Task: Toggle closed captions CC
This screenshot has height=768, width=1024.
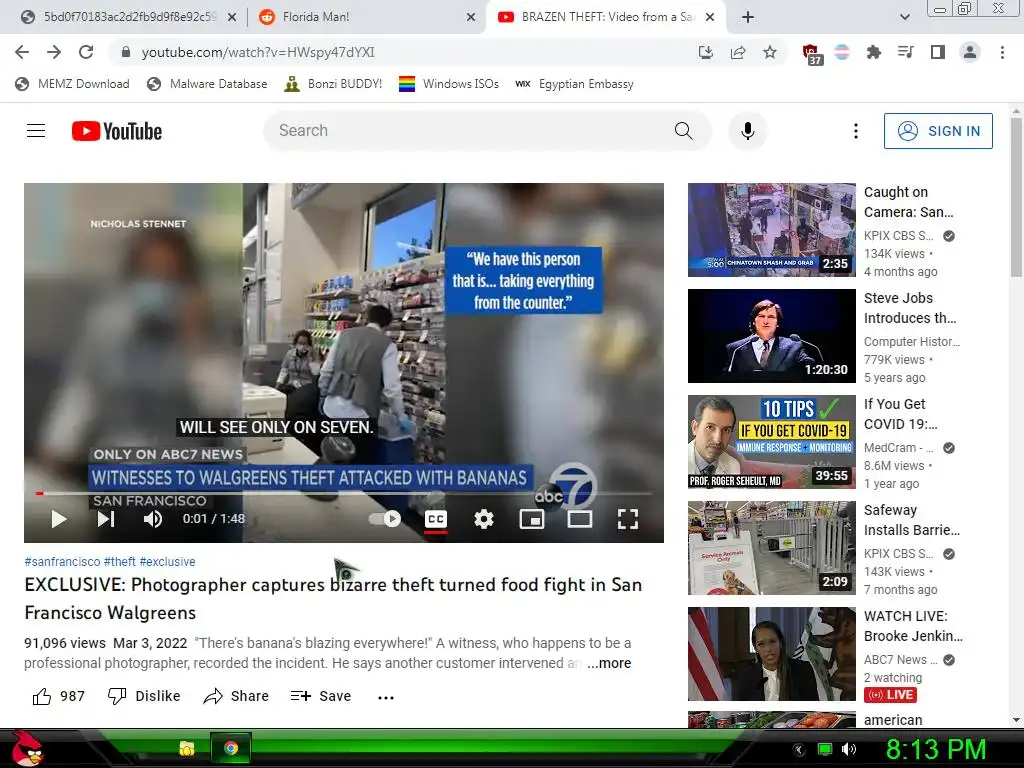Action: coord(436,519)
